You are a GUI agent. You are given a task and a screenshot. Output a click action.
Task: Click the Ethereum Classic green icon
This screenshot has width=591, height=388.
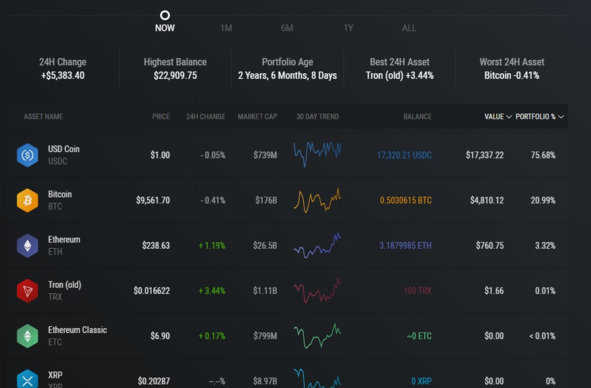point(28,336)
